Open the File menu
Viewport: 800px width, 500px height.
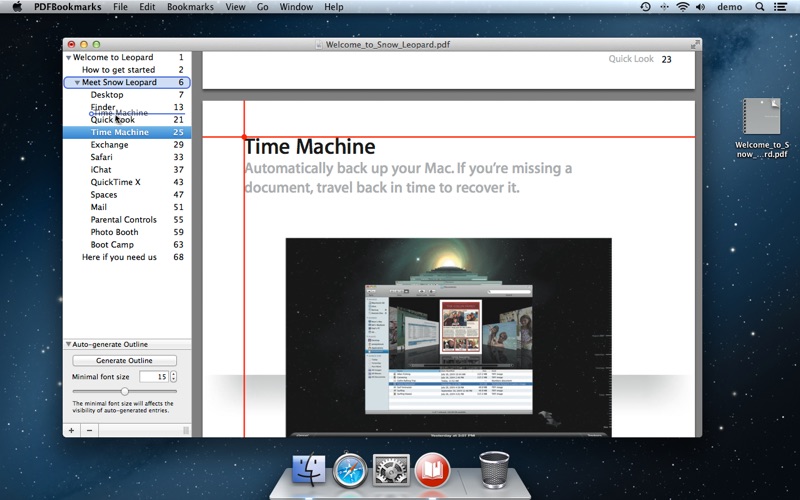pyautogui.click(x=120, y=7)
